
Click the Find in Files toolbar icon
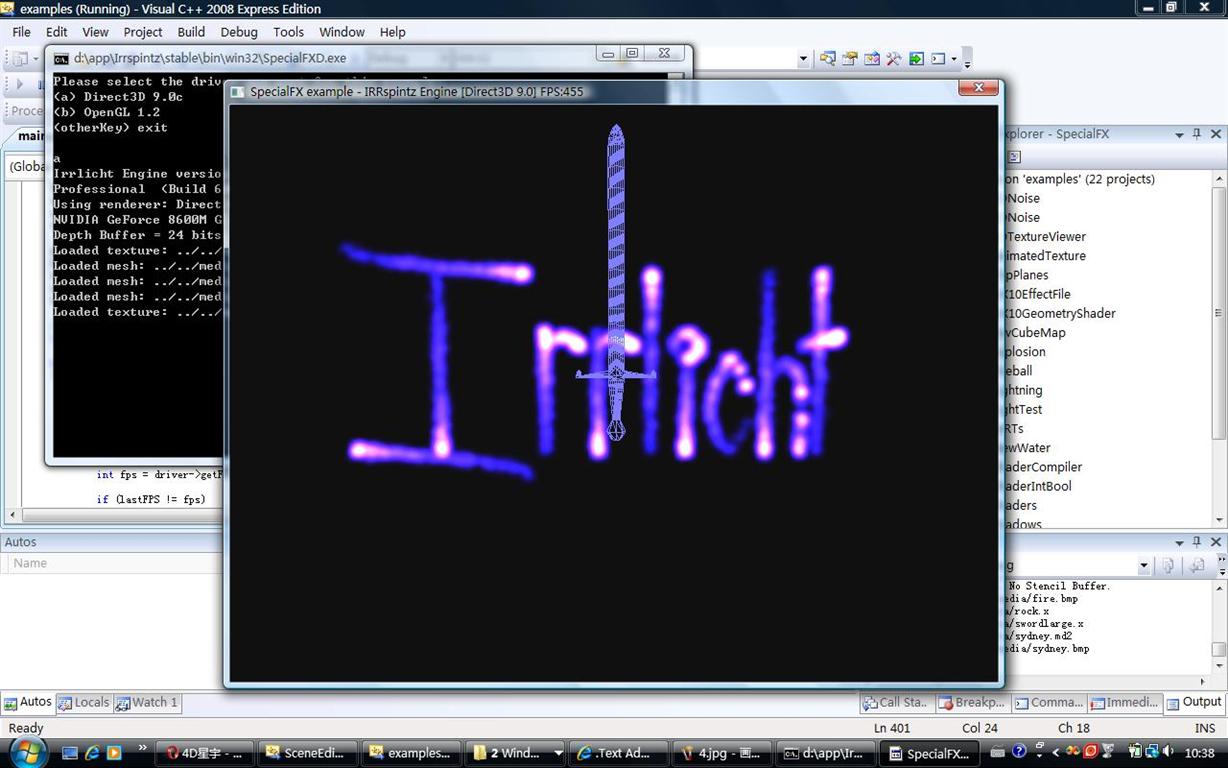828,59
